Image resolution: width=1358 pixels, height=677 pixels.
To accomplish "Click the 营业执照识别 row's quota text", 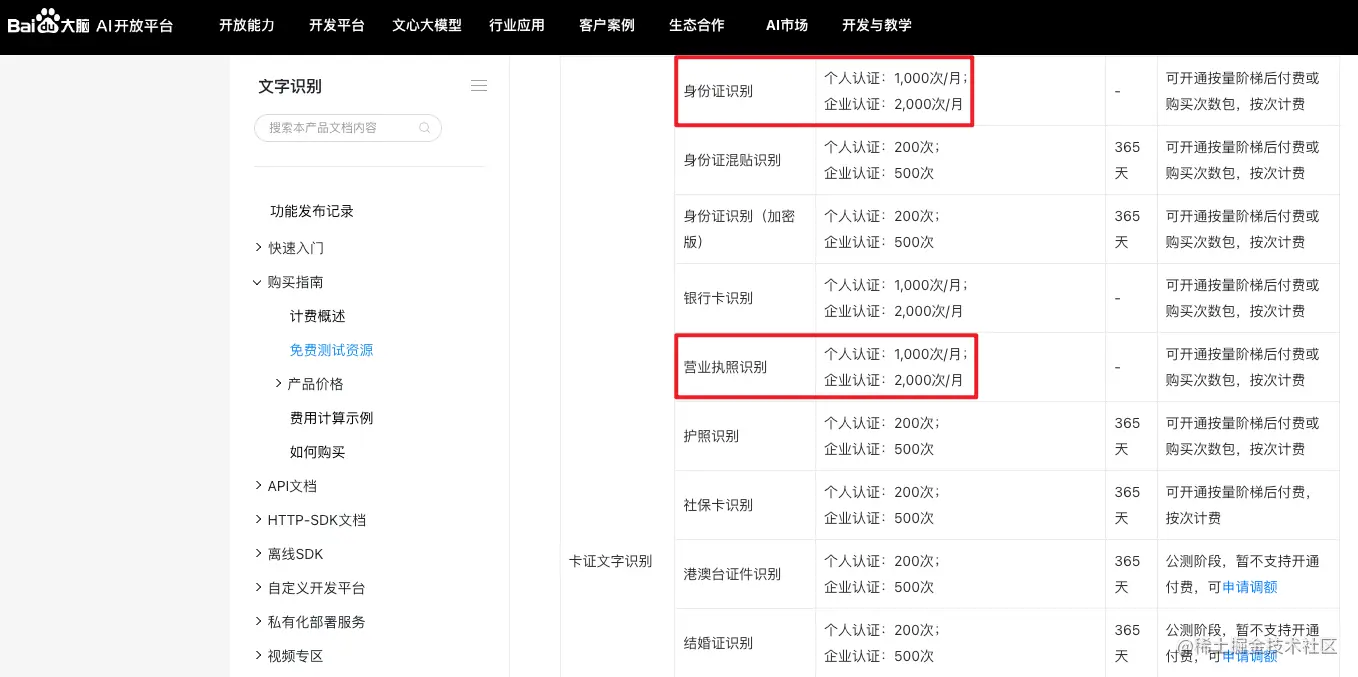I will pyautogui.click(x=896, y=367).
